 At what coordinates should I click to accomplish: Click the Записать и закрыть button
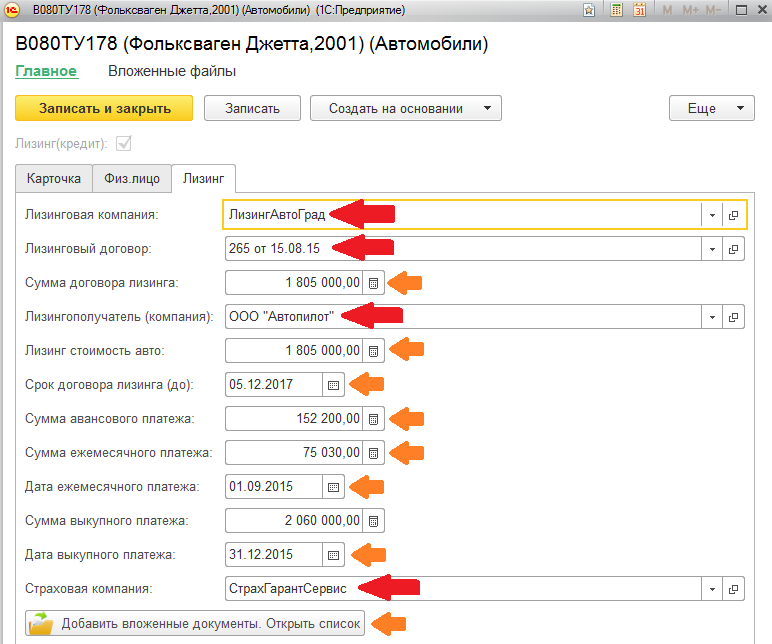pyautogui.click(x=104, y=109)
